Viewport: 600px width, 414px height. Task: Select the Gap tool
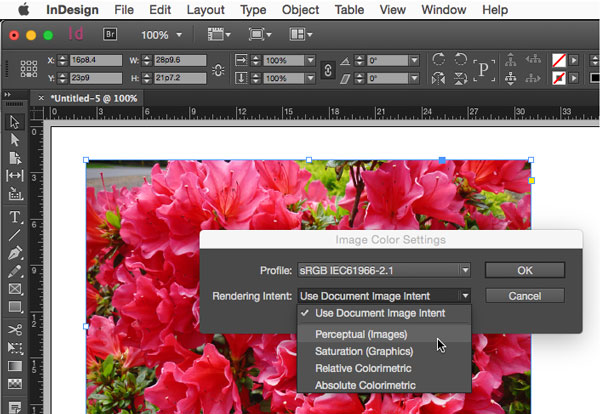click(x=15, y=176)
